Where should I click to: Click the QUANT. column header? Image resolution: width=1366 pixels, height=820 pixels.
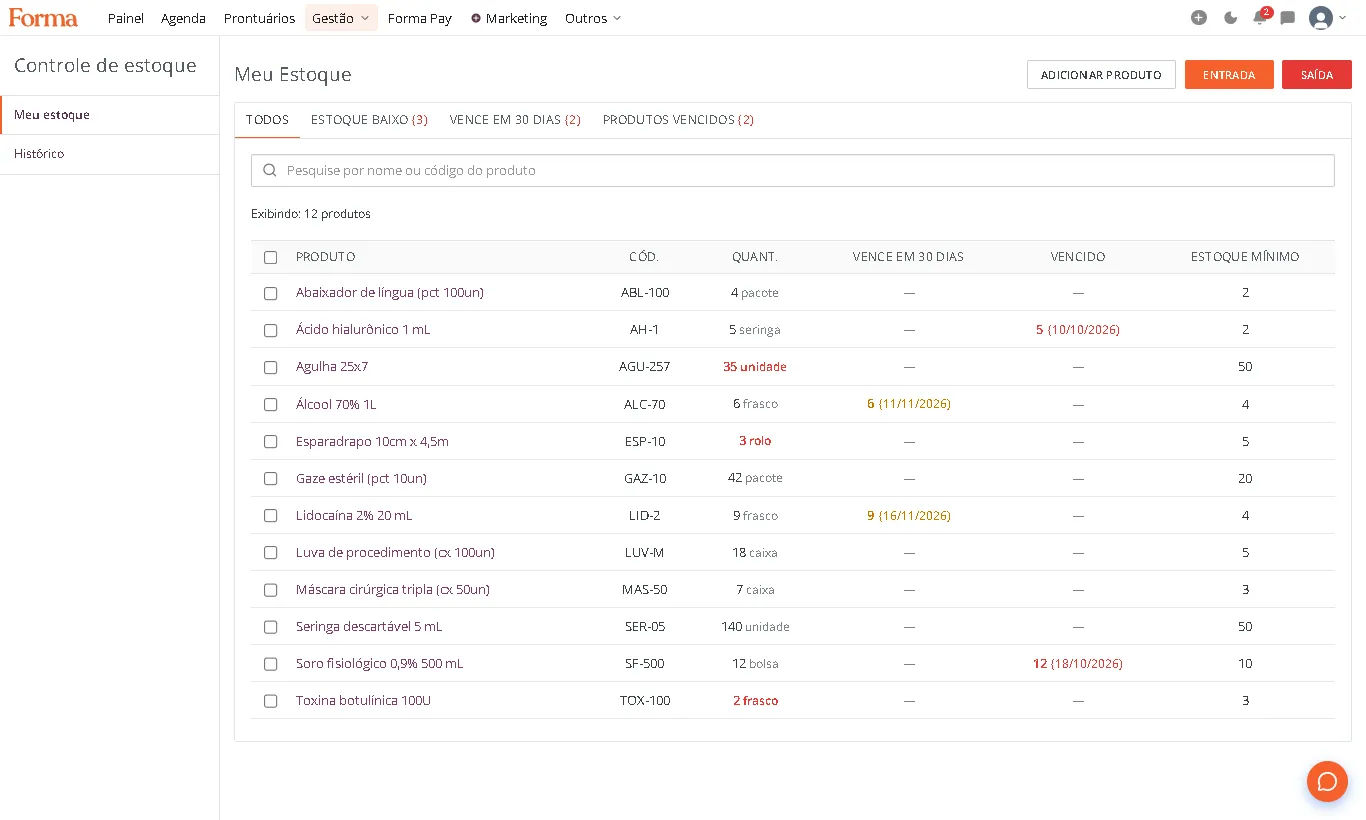pos(755,257)
